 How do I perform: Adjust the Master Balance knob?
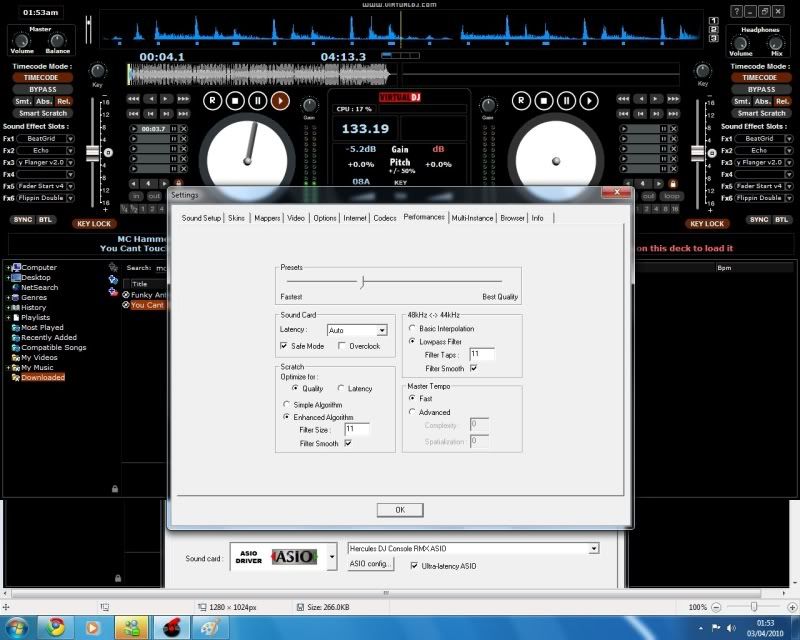(x=57, y=40)
